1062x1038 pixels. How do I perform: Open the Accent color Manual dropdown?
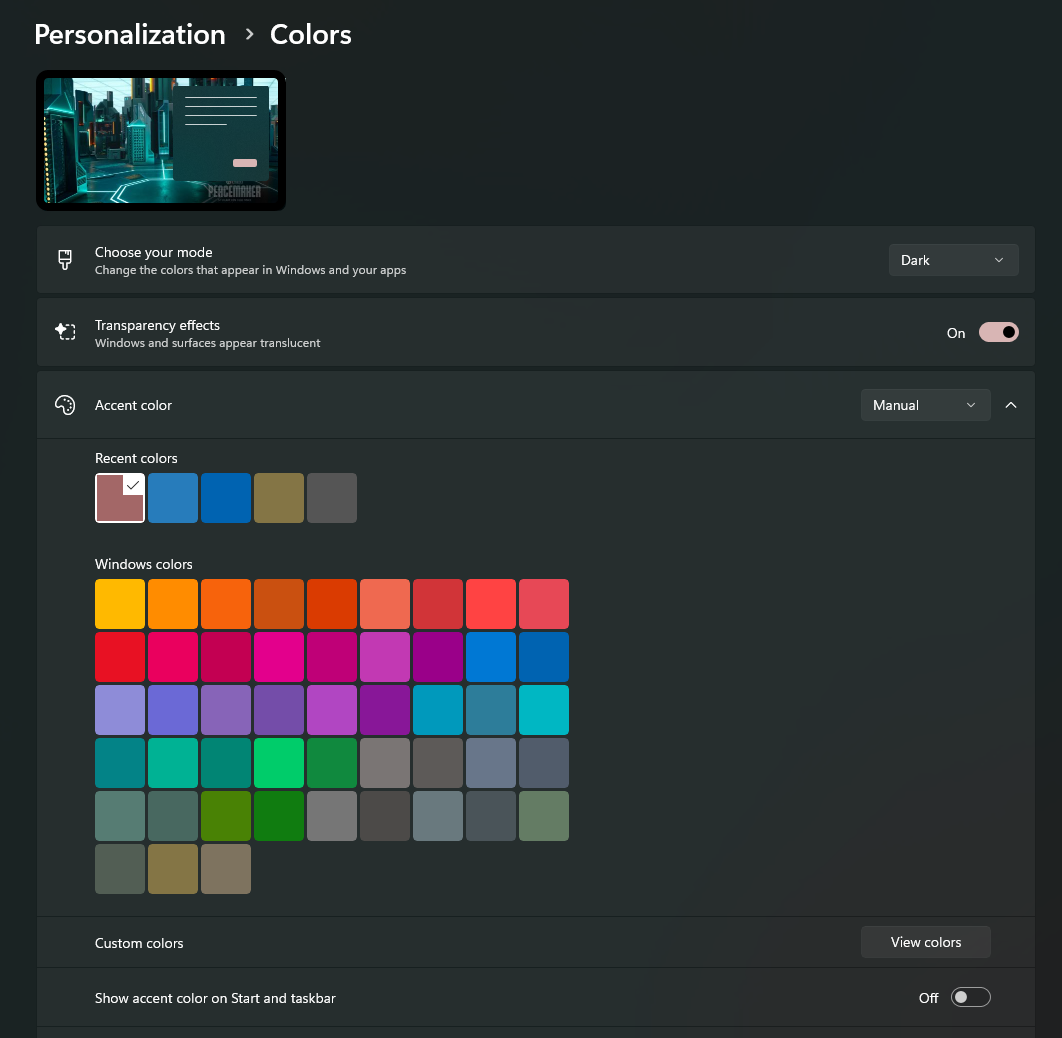pyautogui.click(x=925, y=405)
